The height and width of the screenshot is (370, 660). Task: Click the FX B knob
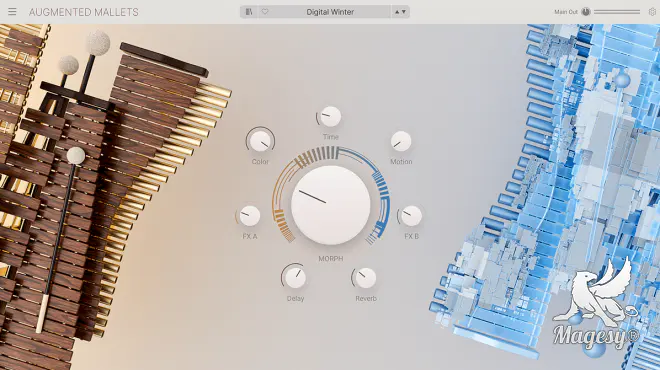tap(411, 216)
